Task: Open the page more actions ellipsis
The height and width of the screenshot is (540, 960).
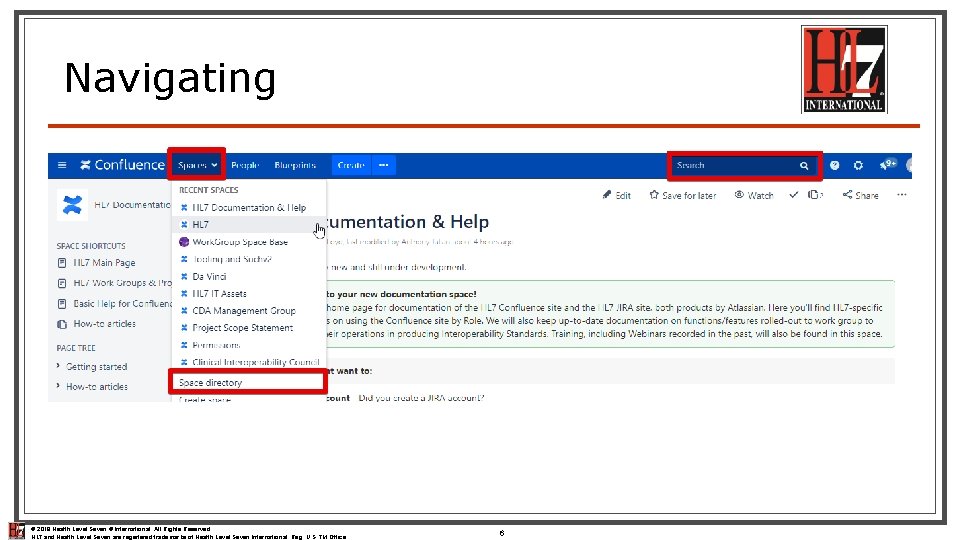Action: pyautogui.click(x=901, y=195)
